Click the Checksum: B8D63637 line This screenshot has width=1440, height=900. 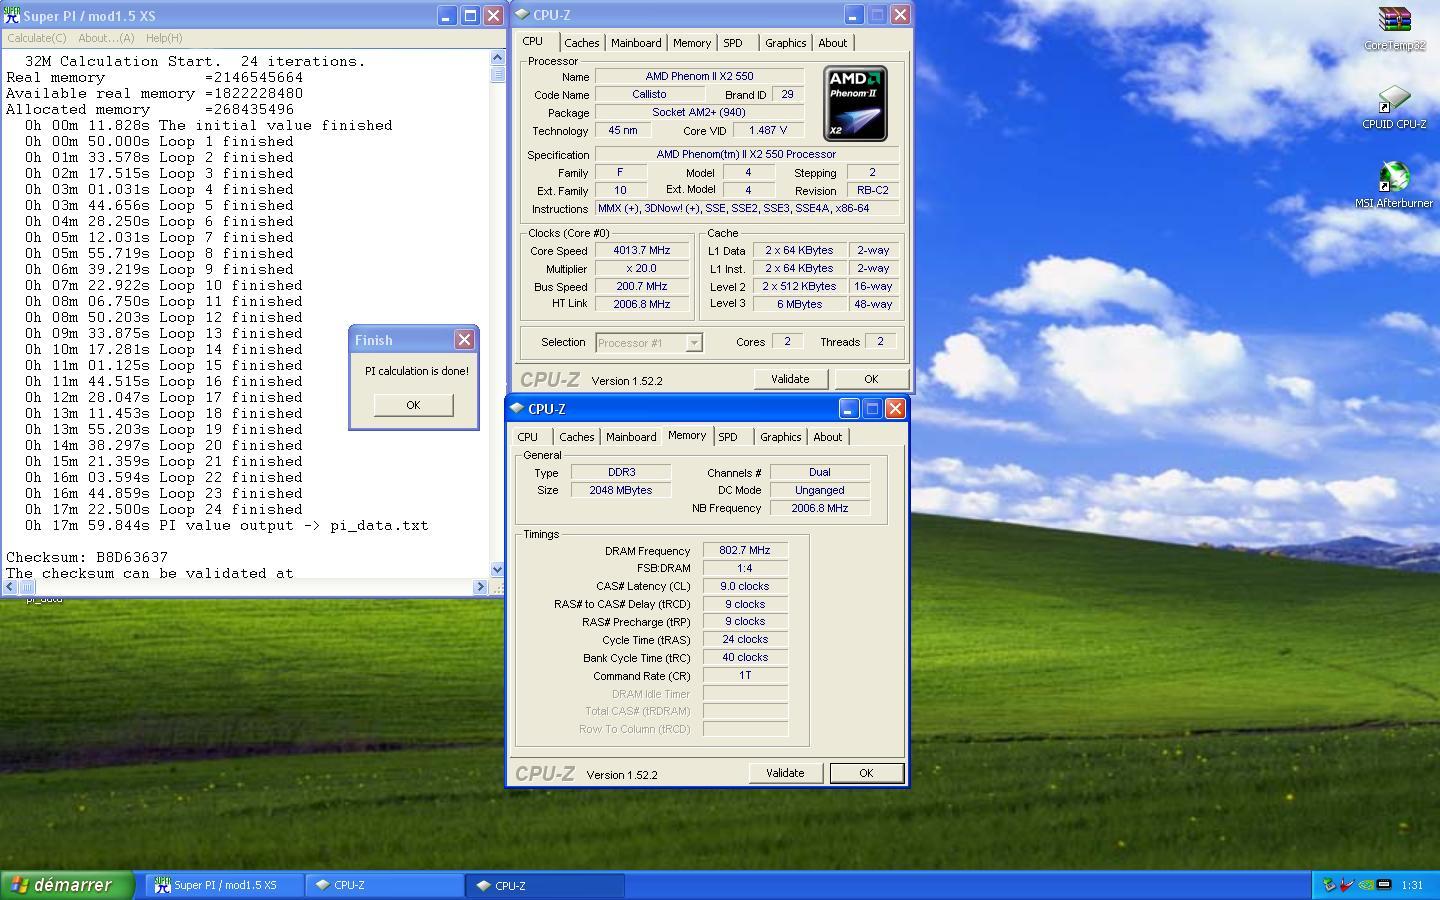coord(87,557)
